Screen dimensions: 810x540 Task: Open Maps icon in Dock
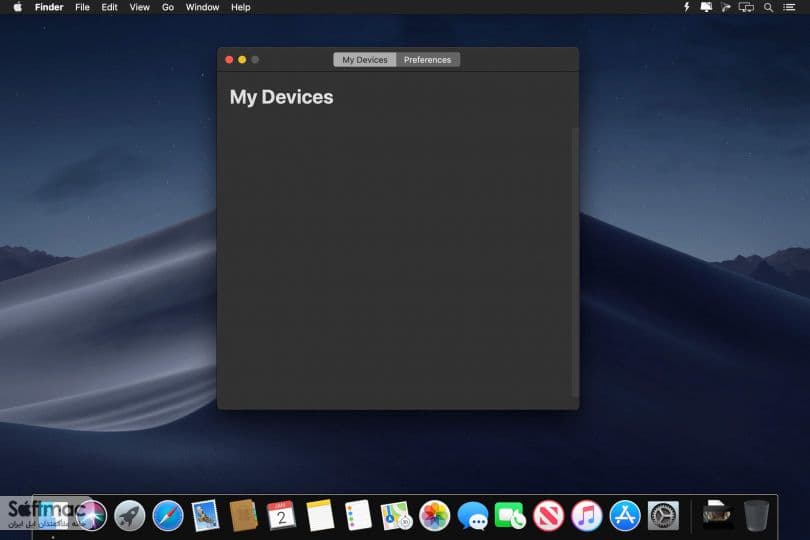pyautogui.click(x=396, y=516)
